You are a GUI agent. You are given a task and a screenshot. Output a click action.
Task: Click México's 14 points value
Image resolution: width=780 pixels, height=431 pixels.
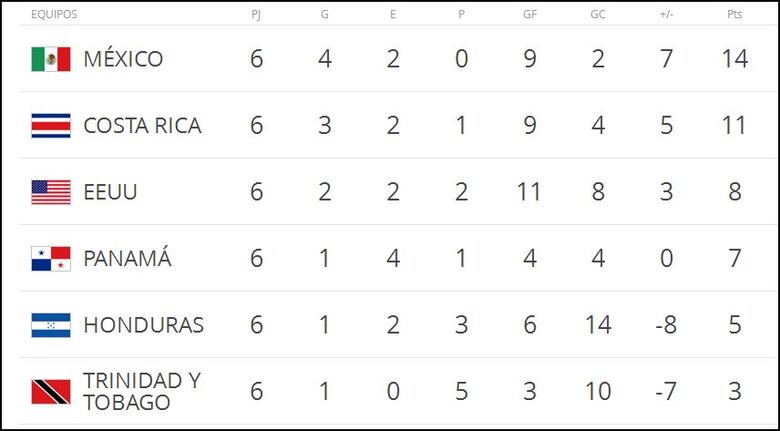[x=735, y=60]
